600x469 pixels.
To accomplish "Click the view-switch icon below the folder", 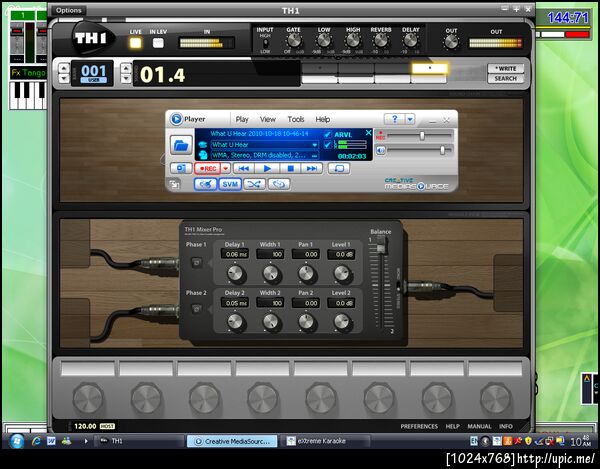I will click(x=181, y=168).
